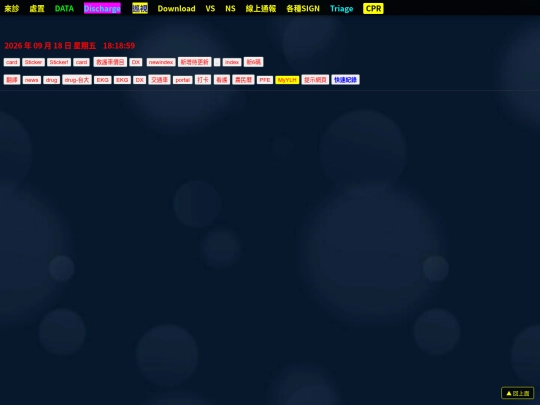Click the newindex button
Viewport: 540px width, 405px height.
click(161, 62)
